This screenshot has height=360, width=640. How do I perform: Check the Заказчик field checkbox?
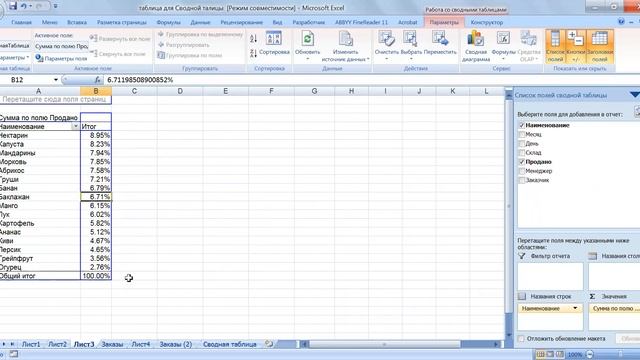click(522, 180)
